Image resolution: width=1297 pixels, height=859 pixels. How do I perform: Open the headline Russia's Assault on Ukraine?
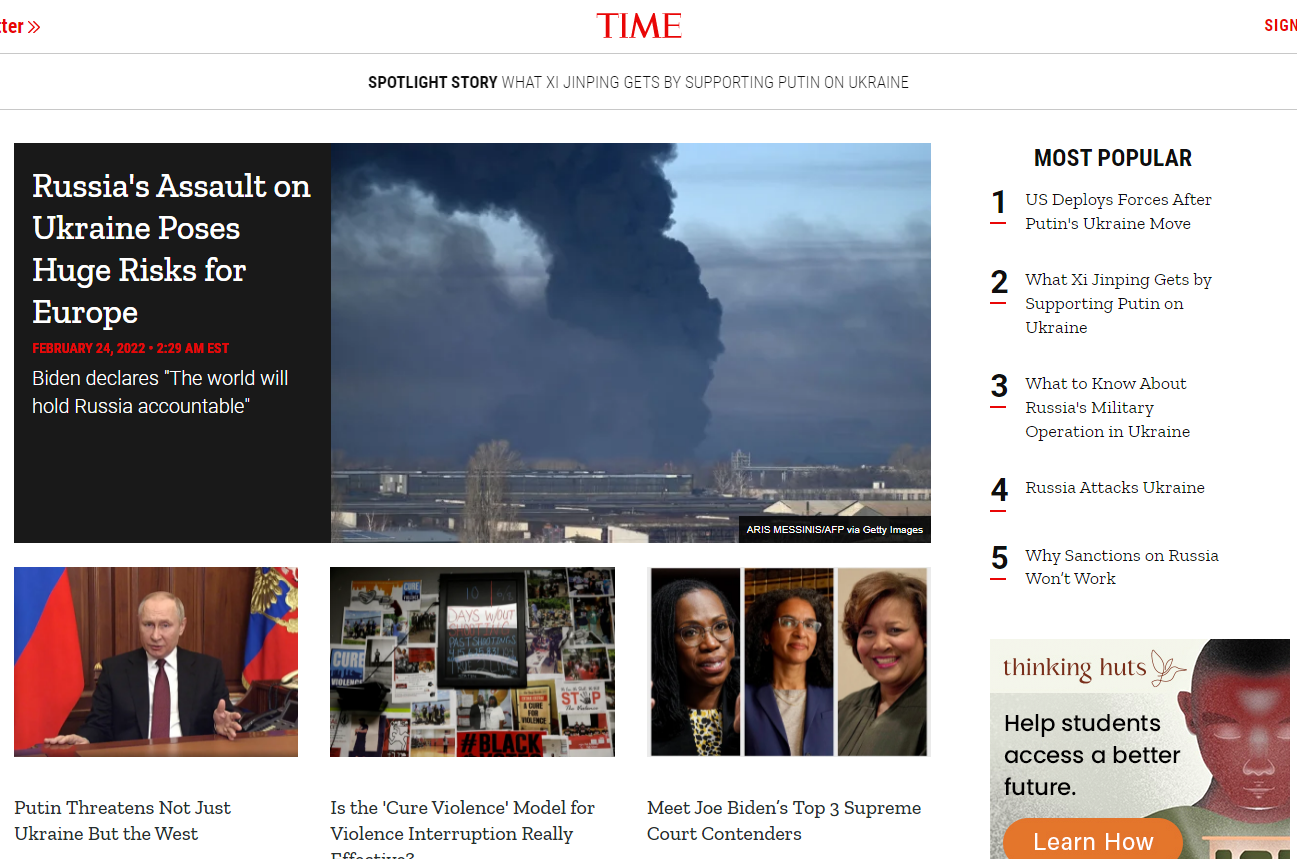pos(171,249)
